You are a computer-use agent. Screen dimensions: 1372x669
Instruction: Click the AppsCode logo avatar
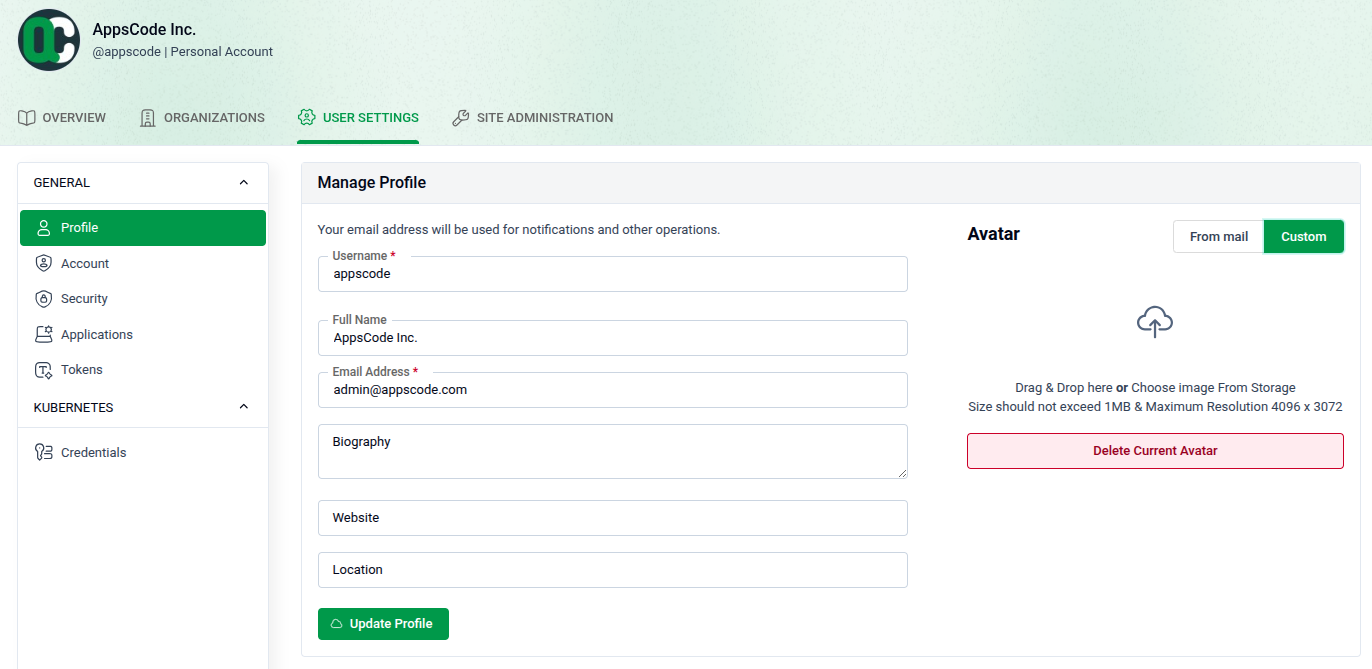point(49,40)
